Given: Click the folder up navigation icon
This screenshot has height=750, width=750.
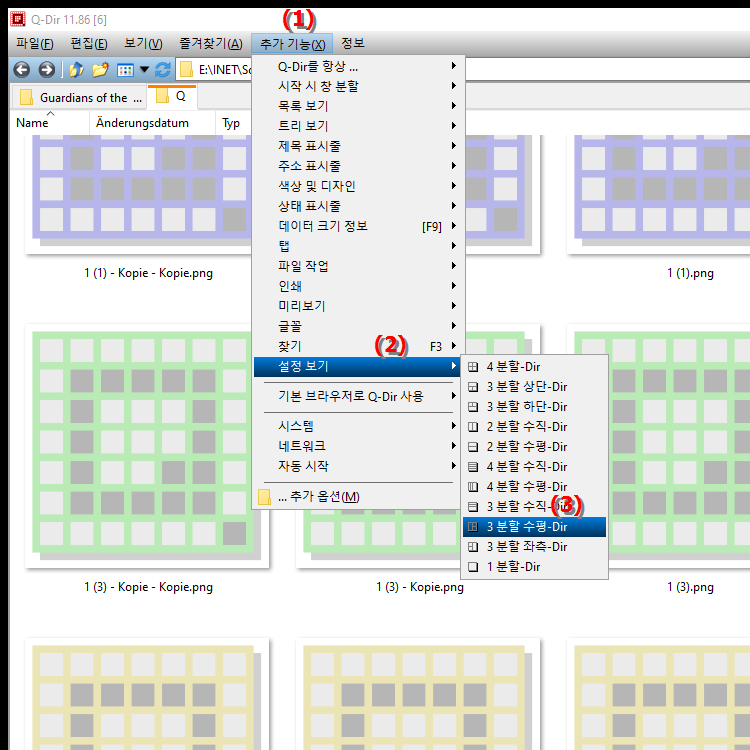Looking at the screenshot, I should click(x=76, y=70).
